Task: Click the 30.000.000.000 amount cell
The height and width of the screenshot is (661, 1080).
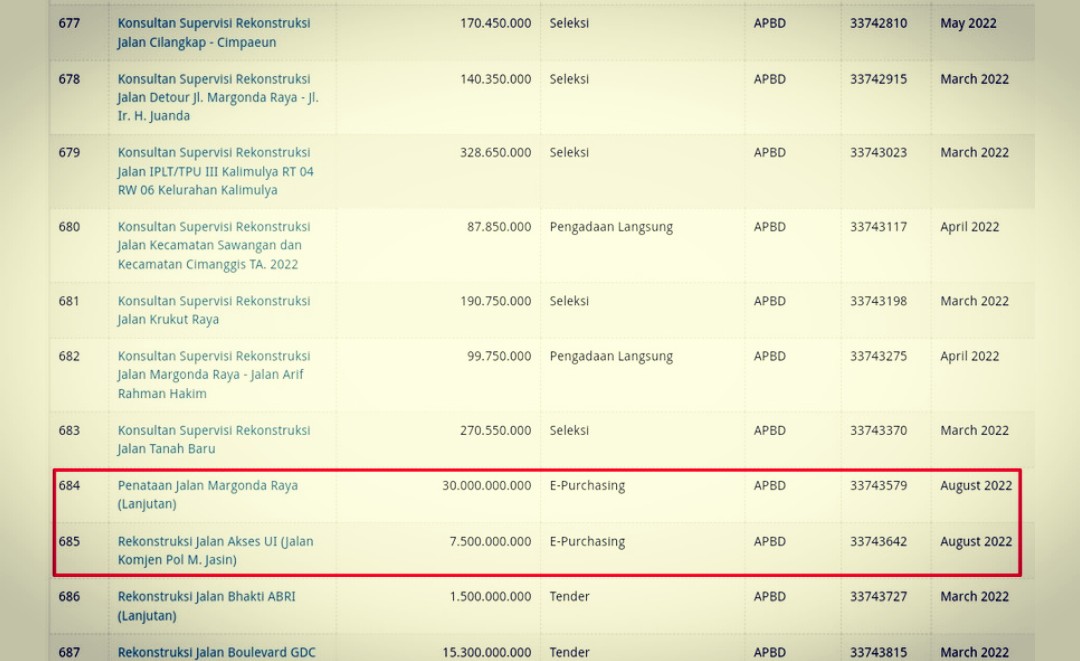Action: point(486,486)
